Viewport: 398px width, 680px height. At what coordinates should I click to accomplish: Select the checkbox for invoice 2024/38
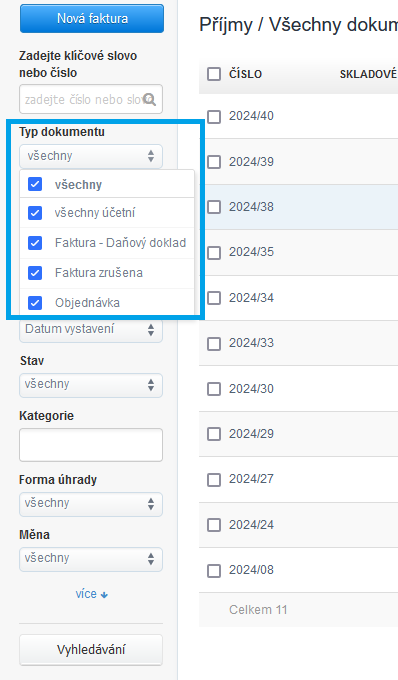[214, 207]
